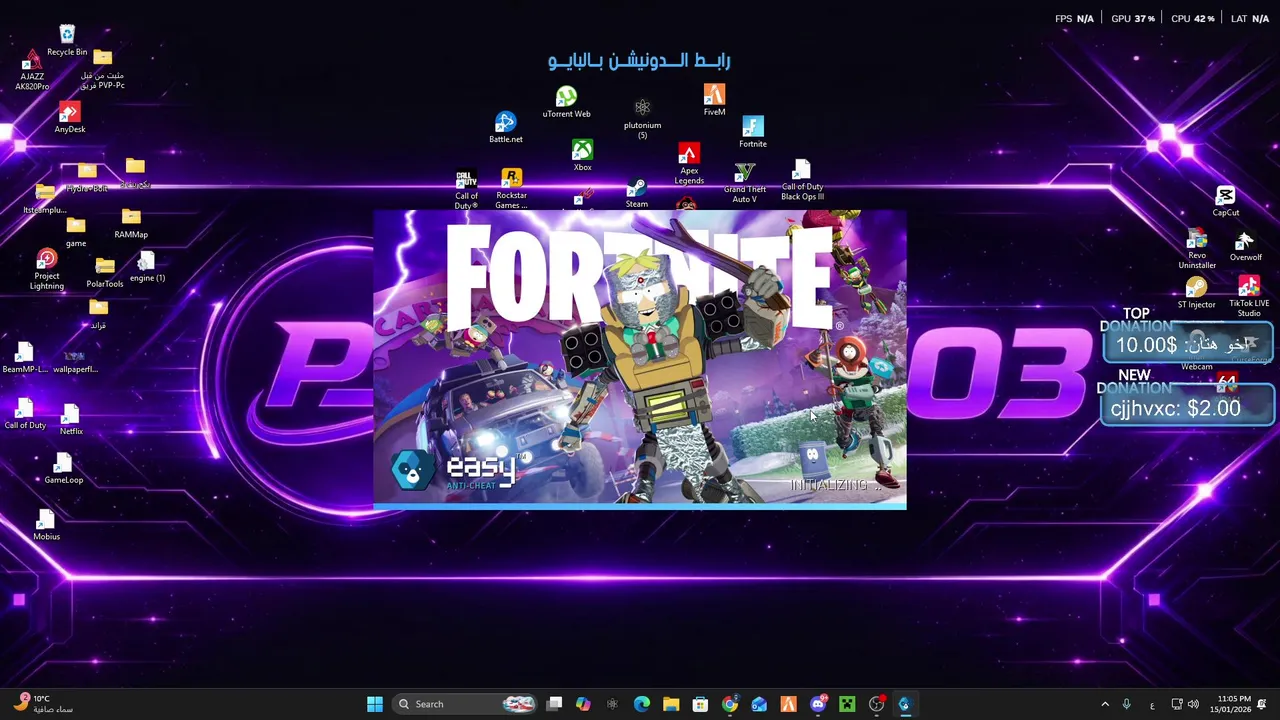Open Microsoft Store taskbar icon
Image resolution: width=1280 pixels, height=720 pixels.
(x=700, y=704)
